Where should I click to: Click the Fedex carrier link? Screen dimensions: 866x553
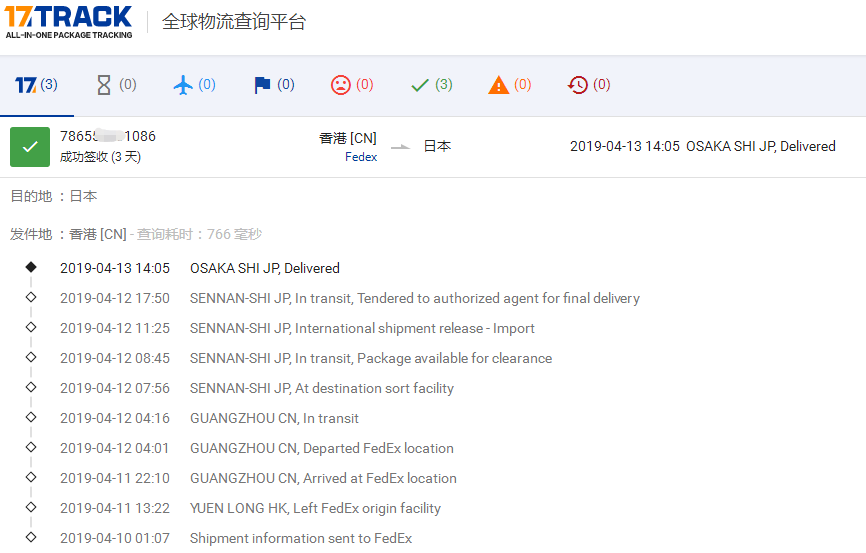tap(361, 157)
